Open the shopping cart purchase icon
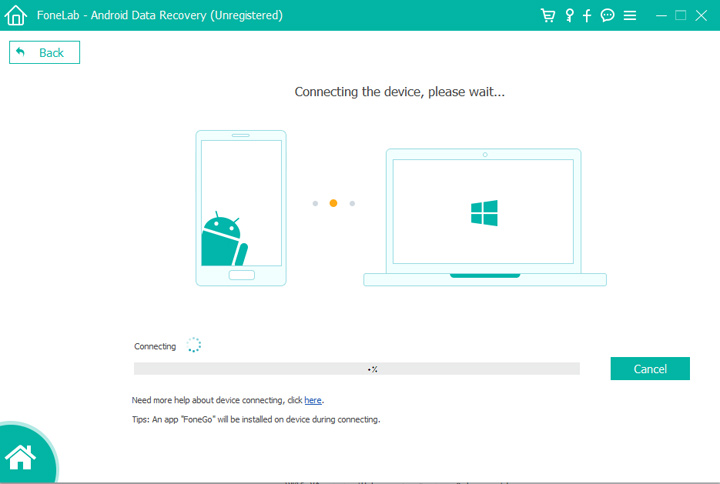Viewport: 720px width, 484px height. [548, 16]
